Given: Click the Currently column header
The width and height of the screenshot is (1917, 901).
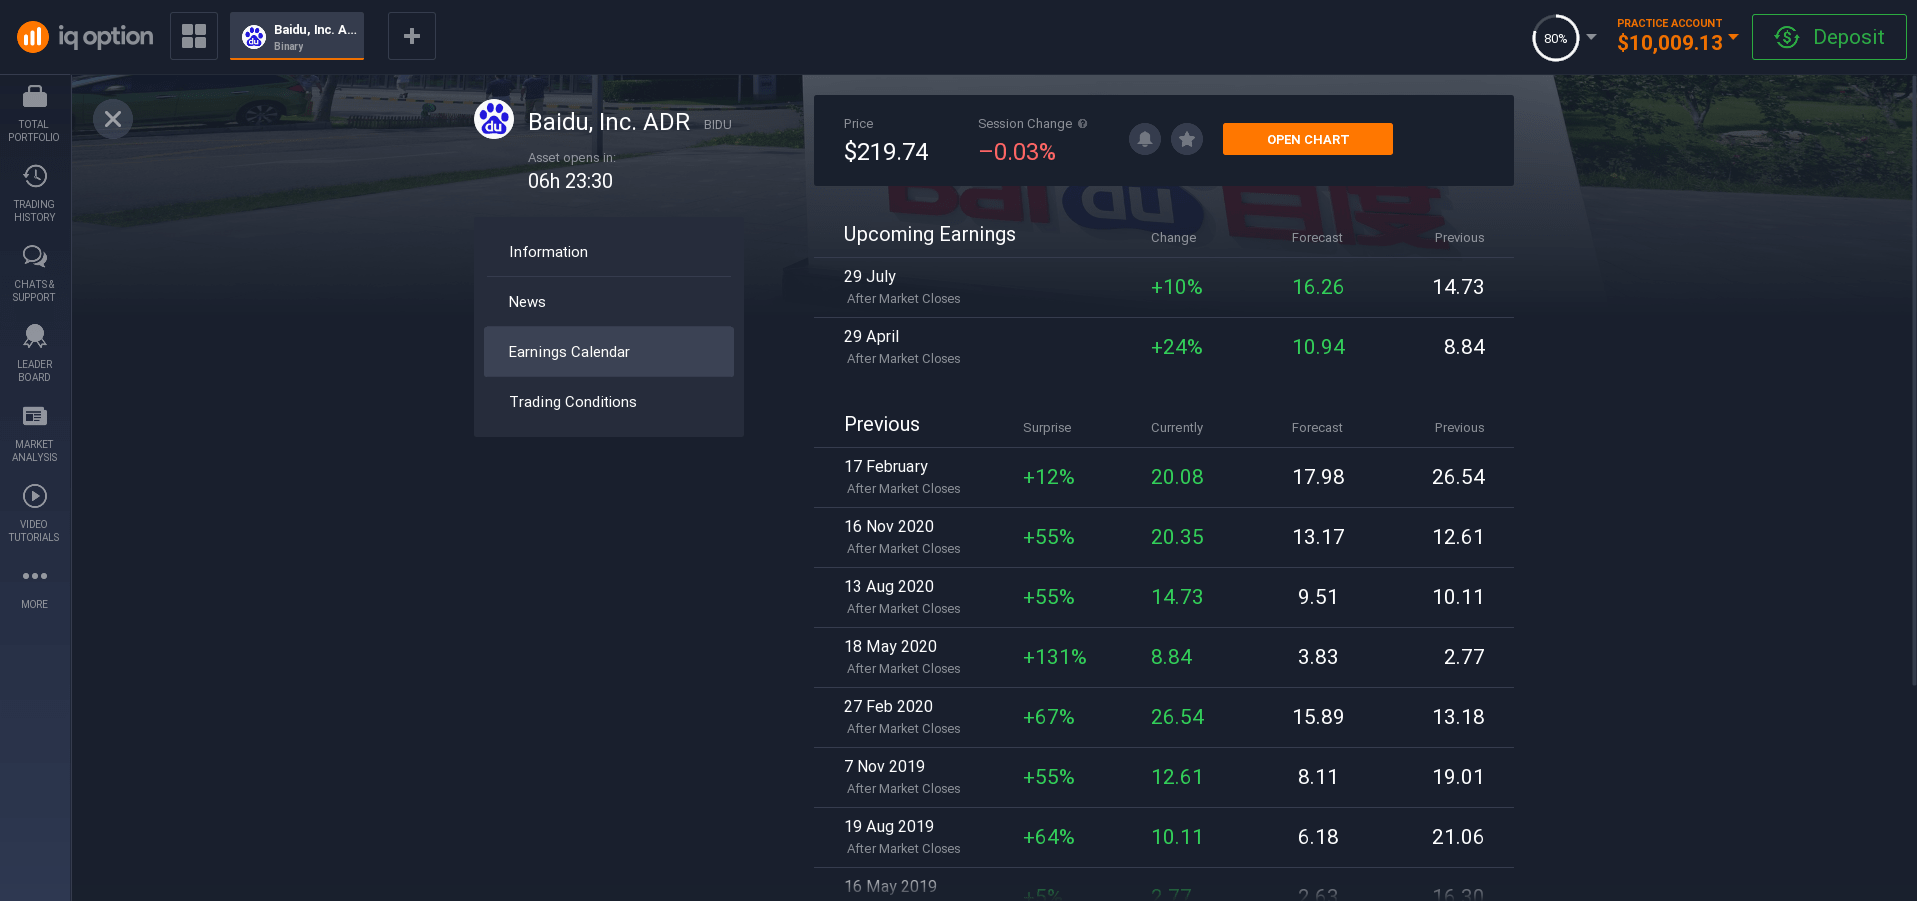Looking at the screenshot, I should pyautogui.click(x=1177, y=428).
